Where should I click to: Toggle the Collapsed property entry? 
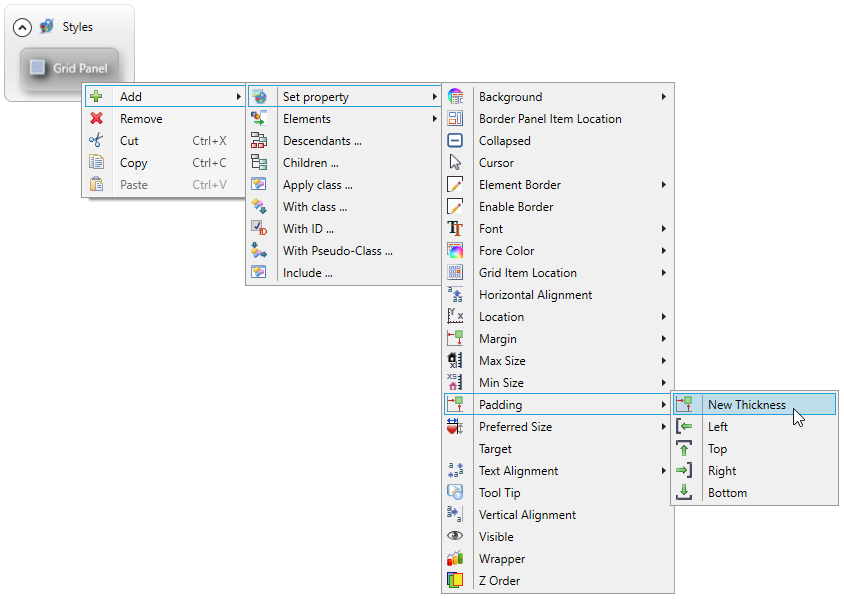[x=504, y=141]
